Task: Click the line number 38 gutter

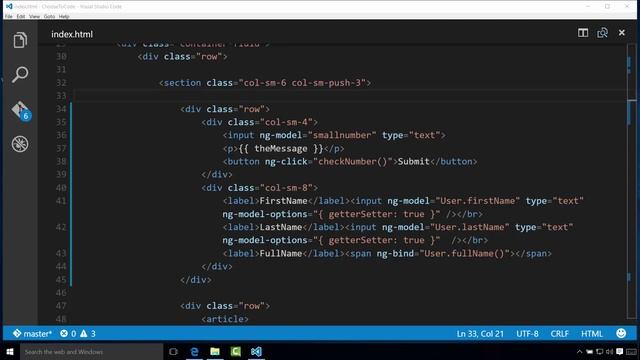Action: coord(61,162)
